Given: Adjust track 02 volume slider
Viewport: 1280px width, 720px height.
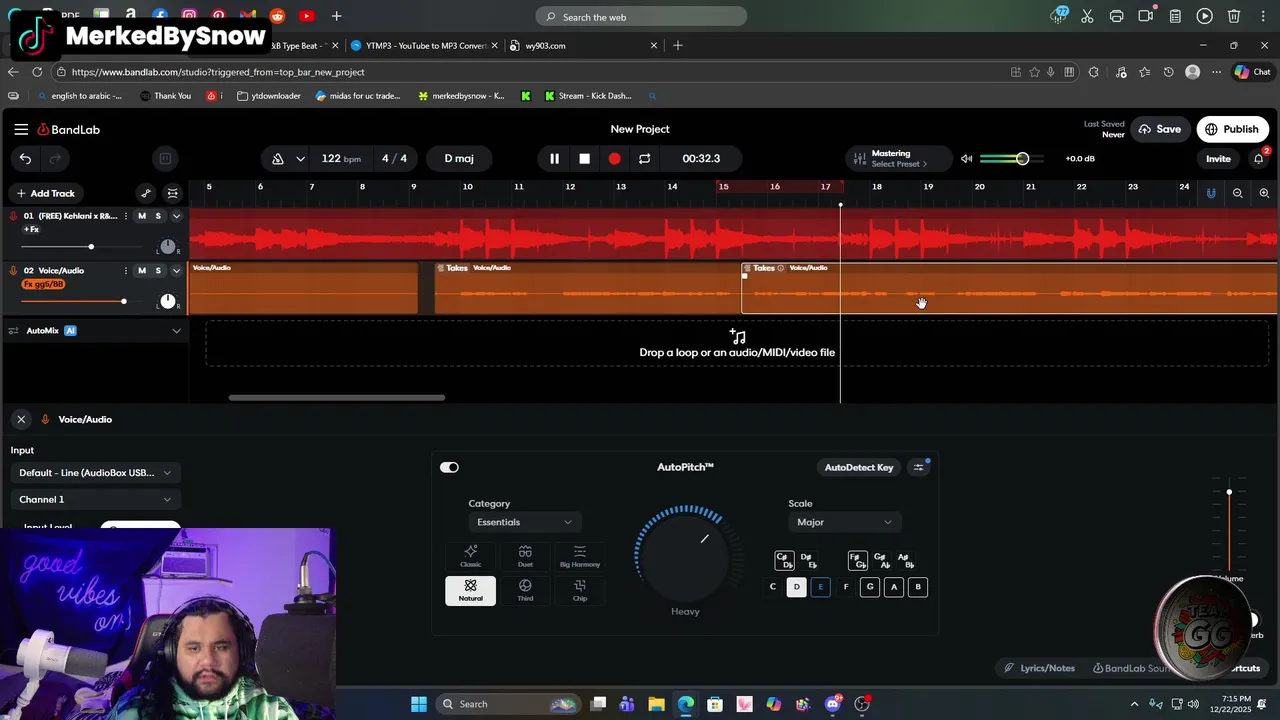Looking at the screenshot, I should tap(124, 301).
